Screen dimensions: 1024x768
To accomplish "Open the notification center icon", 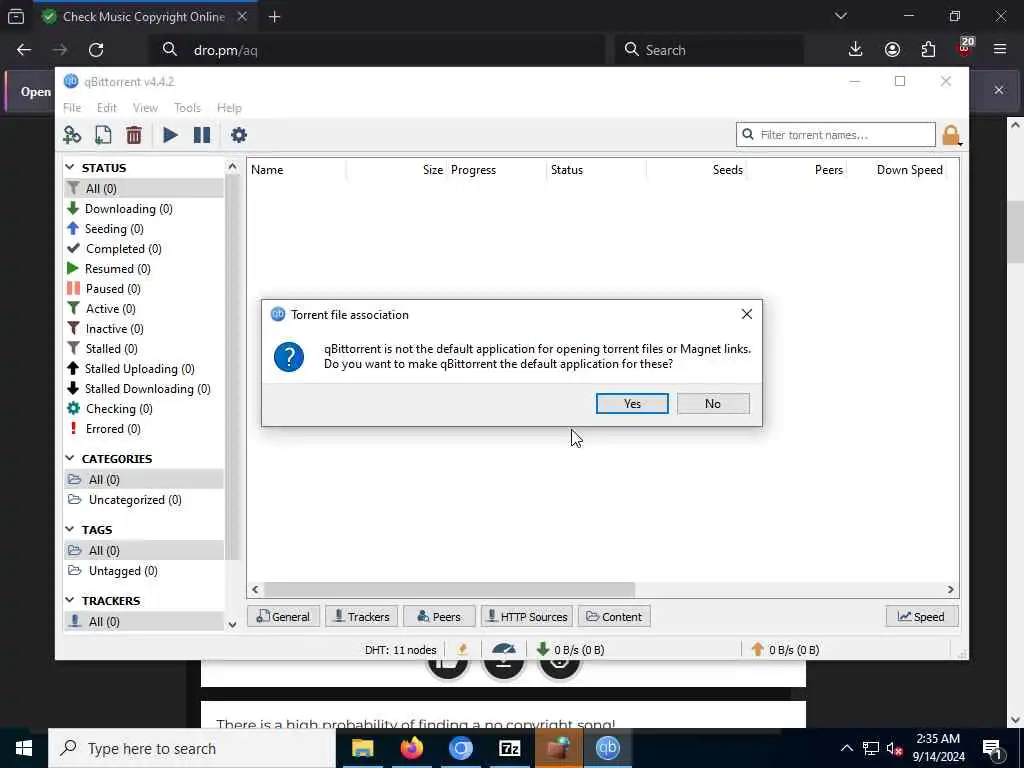I will pyautogui.click(x=993, y=748).
